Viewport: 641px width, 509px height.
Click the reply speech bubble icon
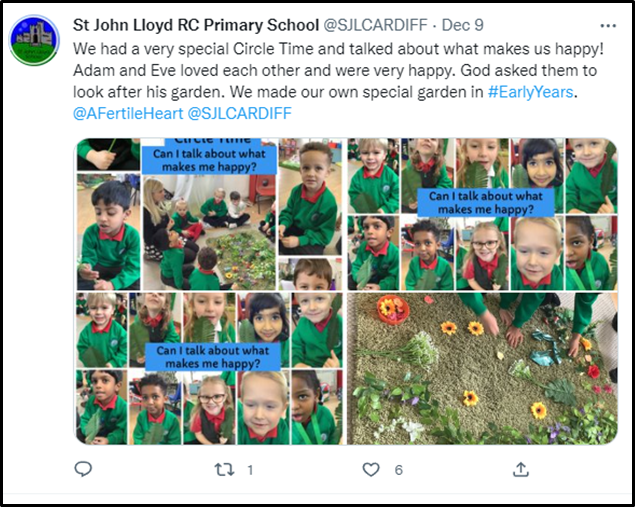click(83, 469)
